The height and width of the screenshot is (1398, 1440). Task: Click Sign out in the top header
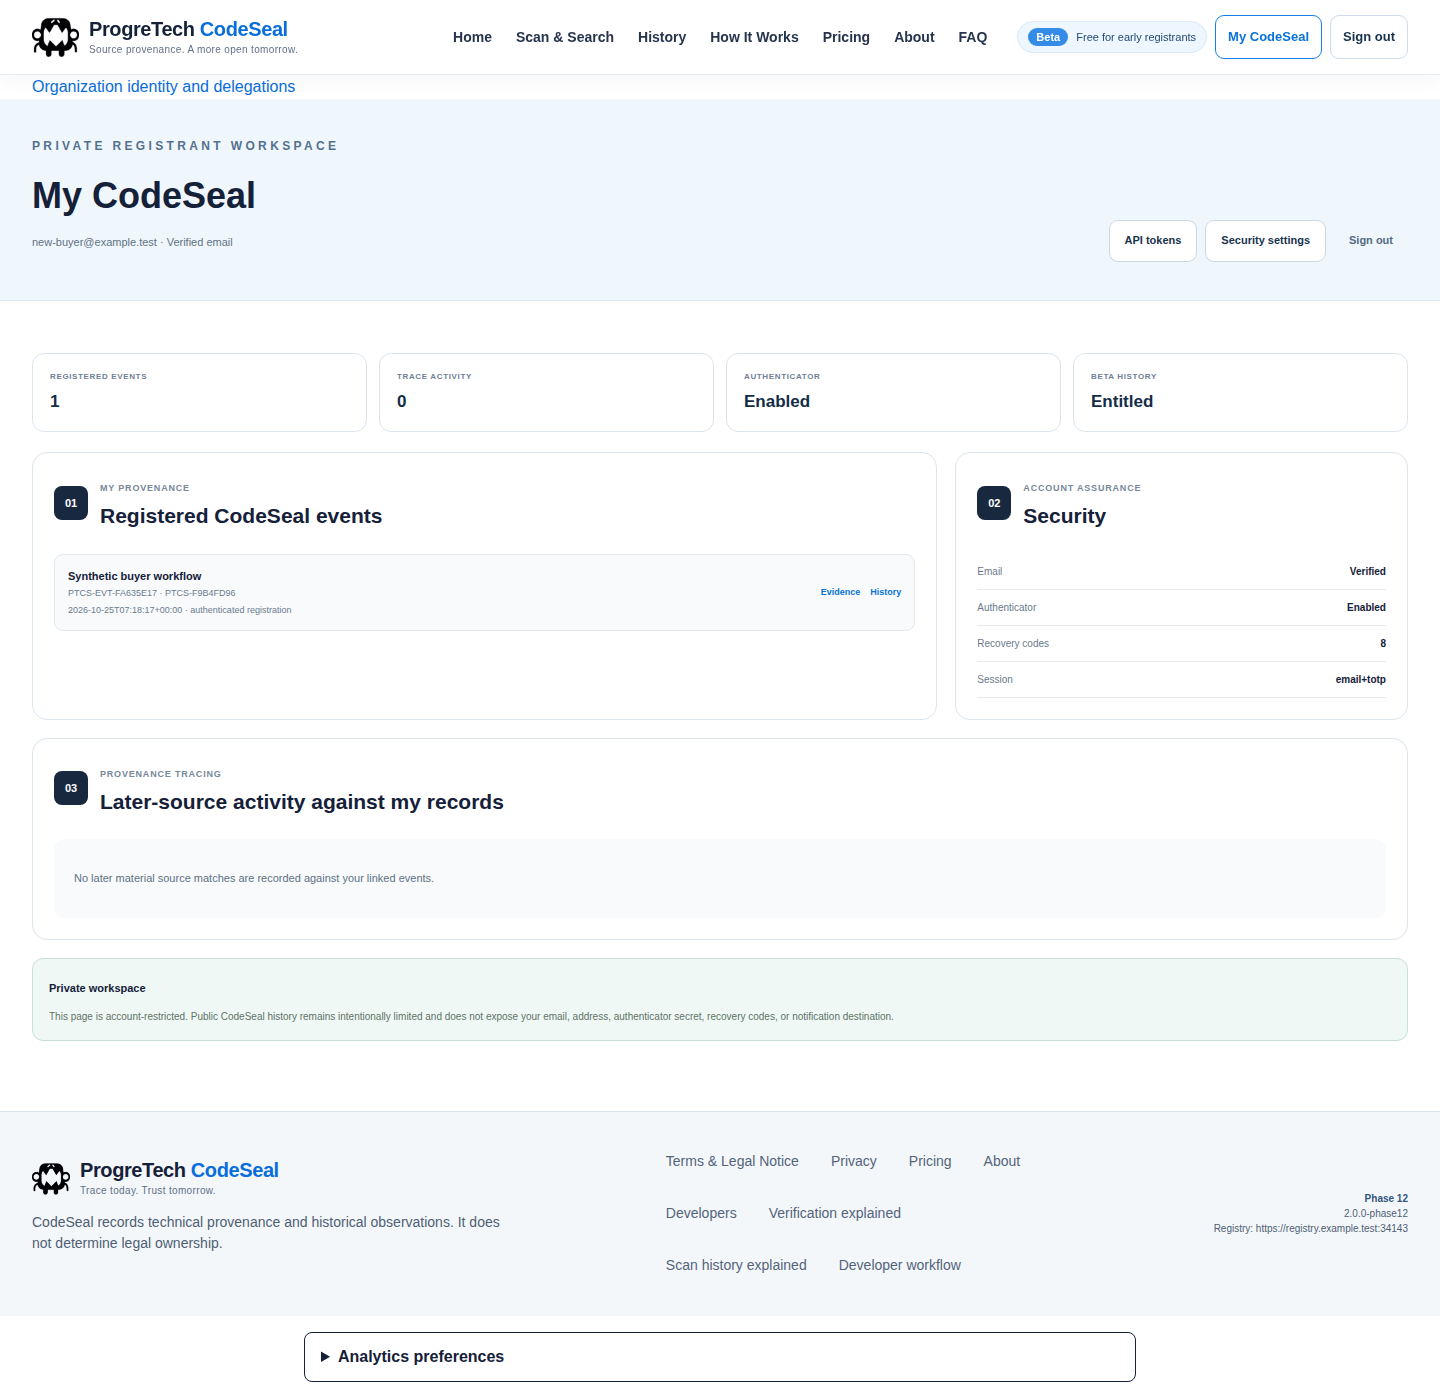click(1369, 37)
